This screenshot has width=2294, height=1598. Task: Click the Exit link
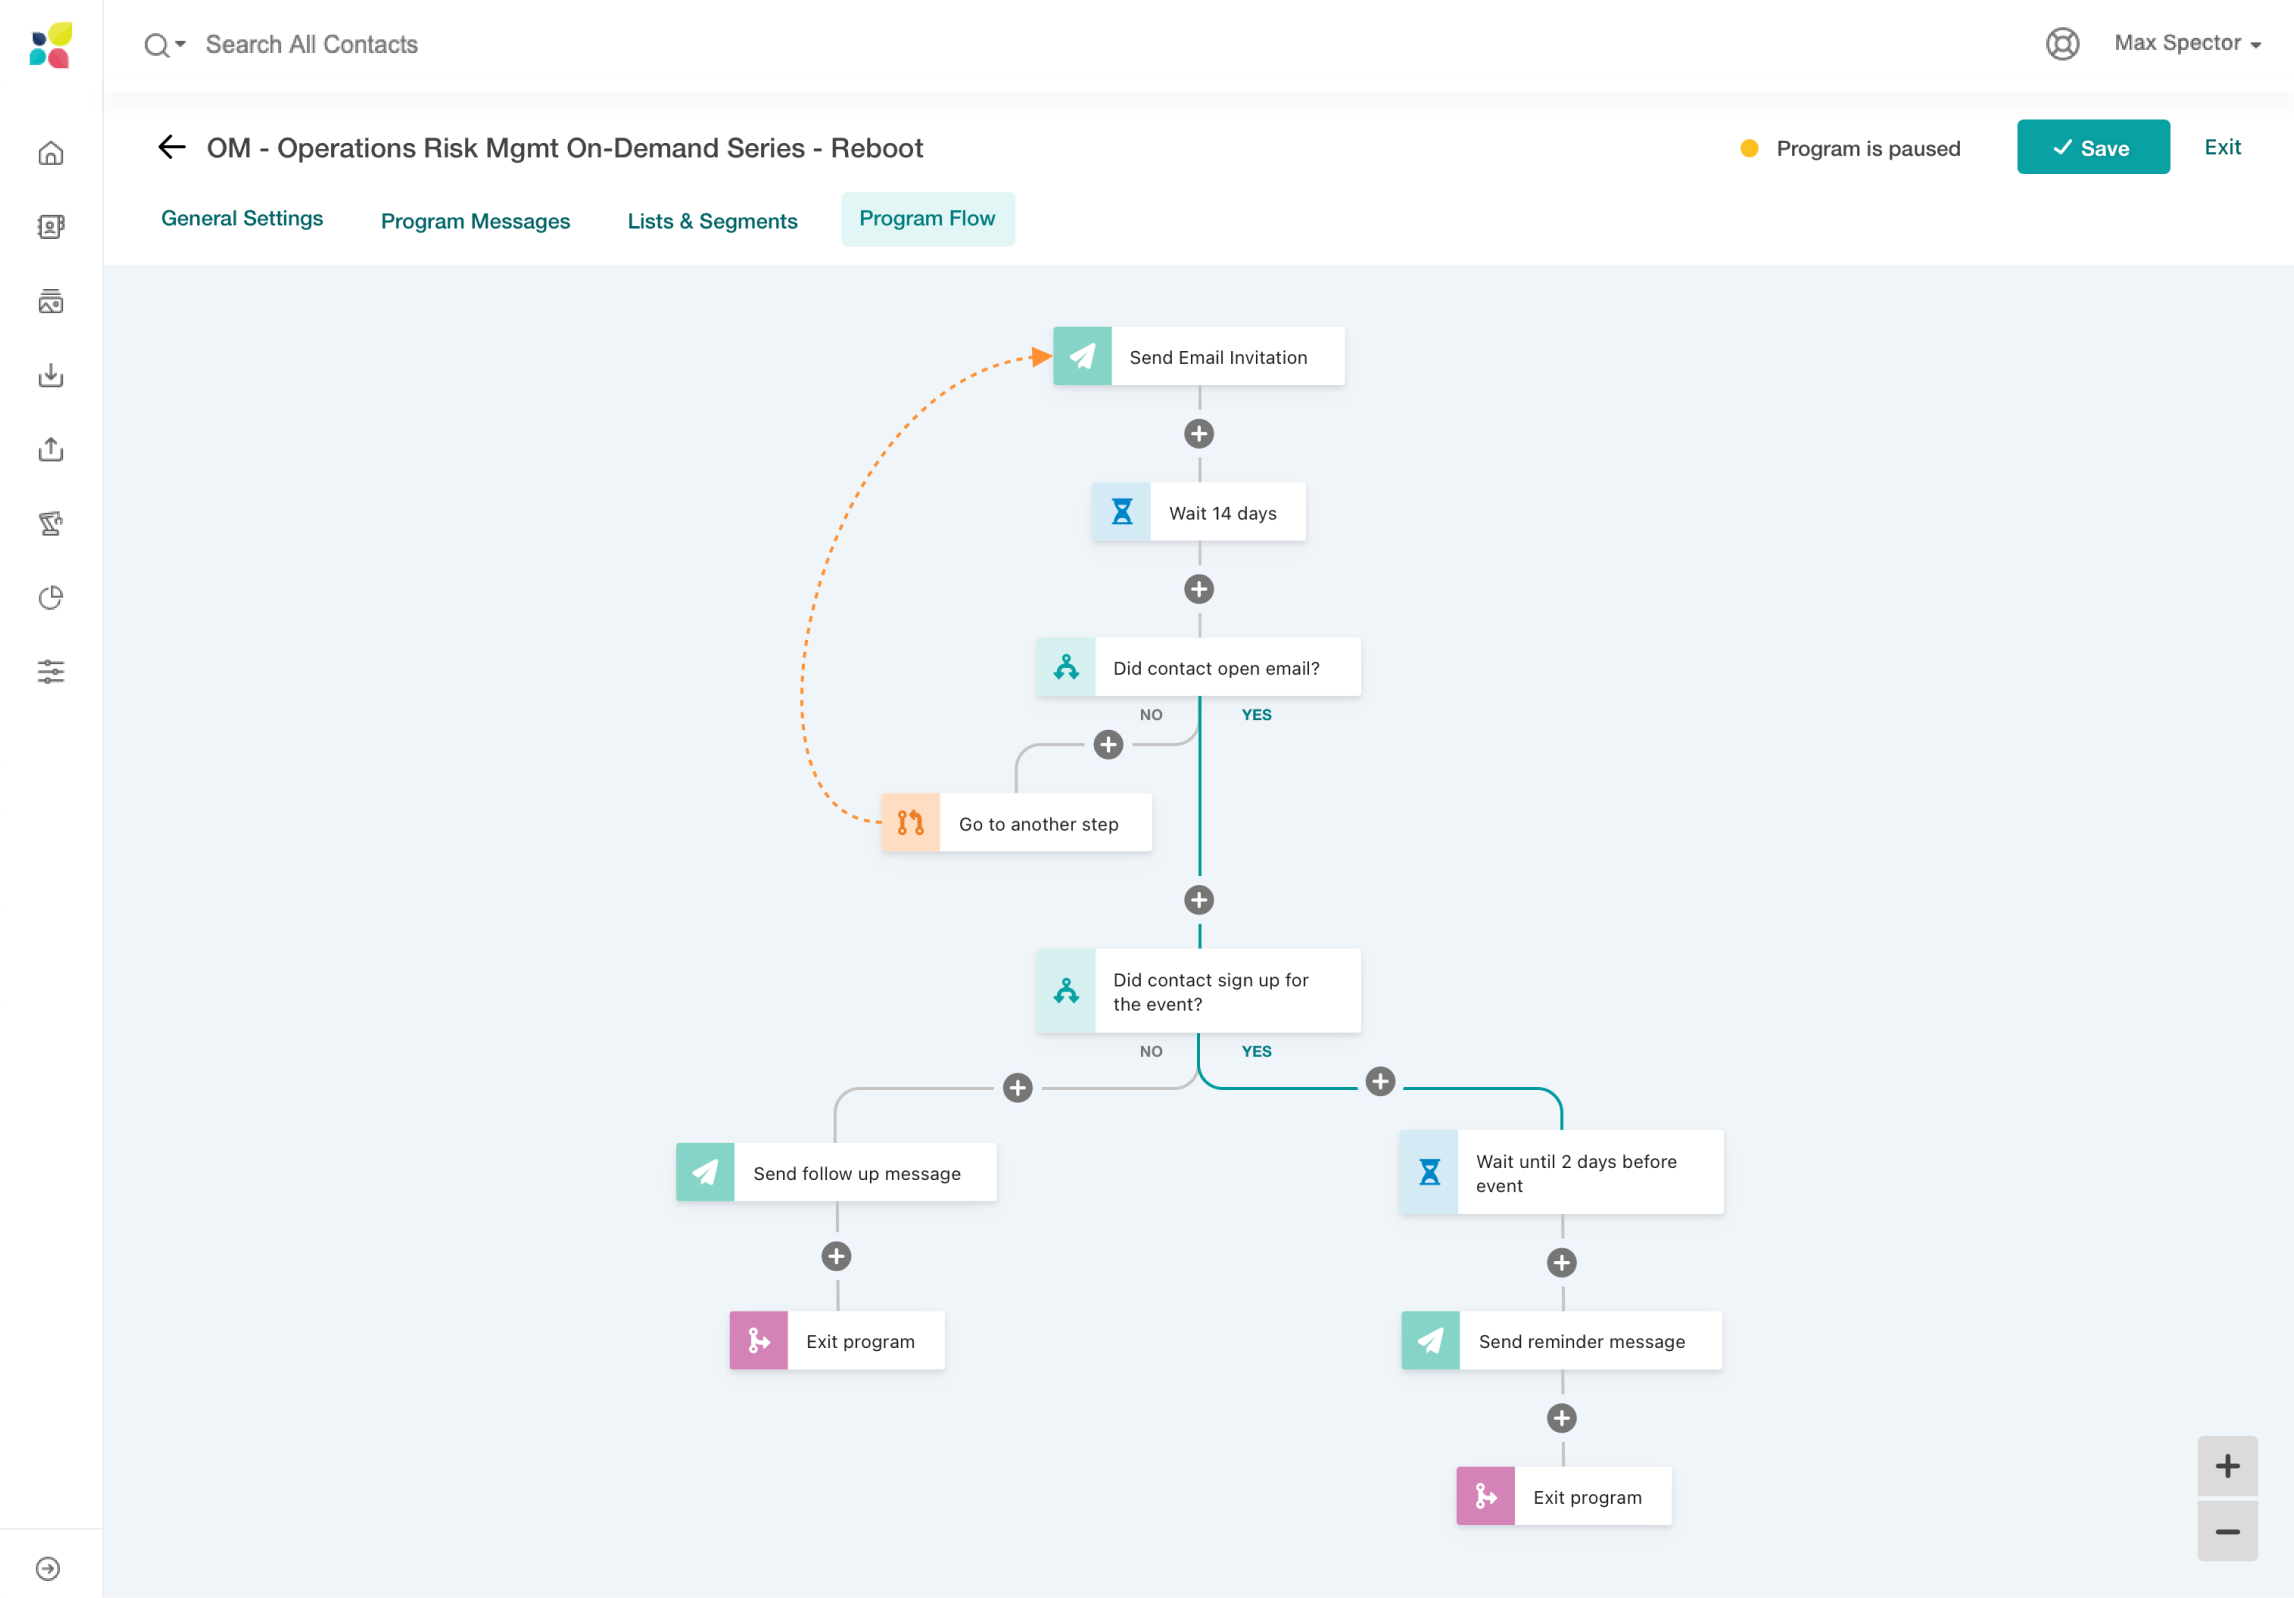pyautogui.click(x=2221, y=147)
